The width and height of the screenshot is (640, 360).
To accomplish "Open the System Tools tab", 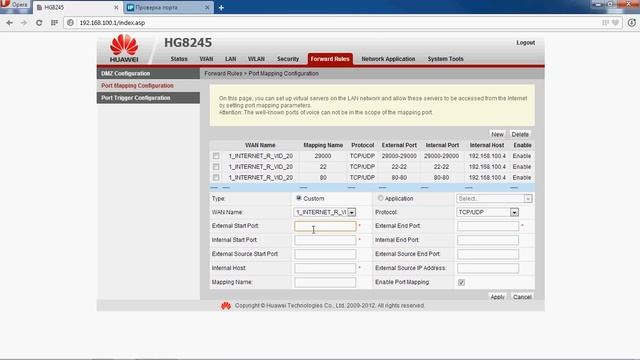I will click(445, 59).
